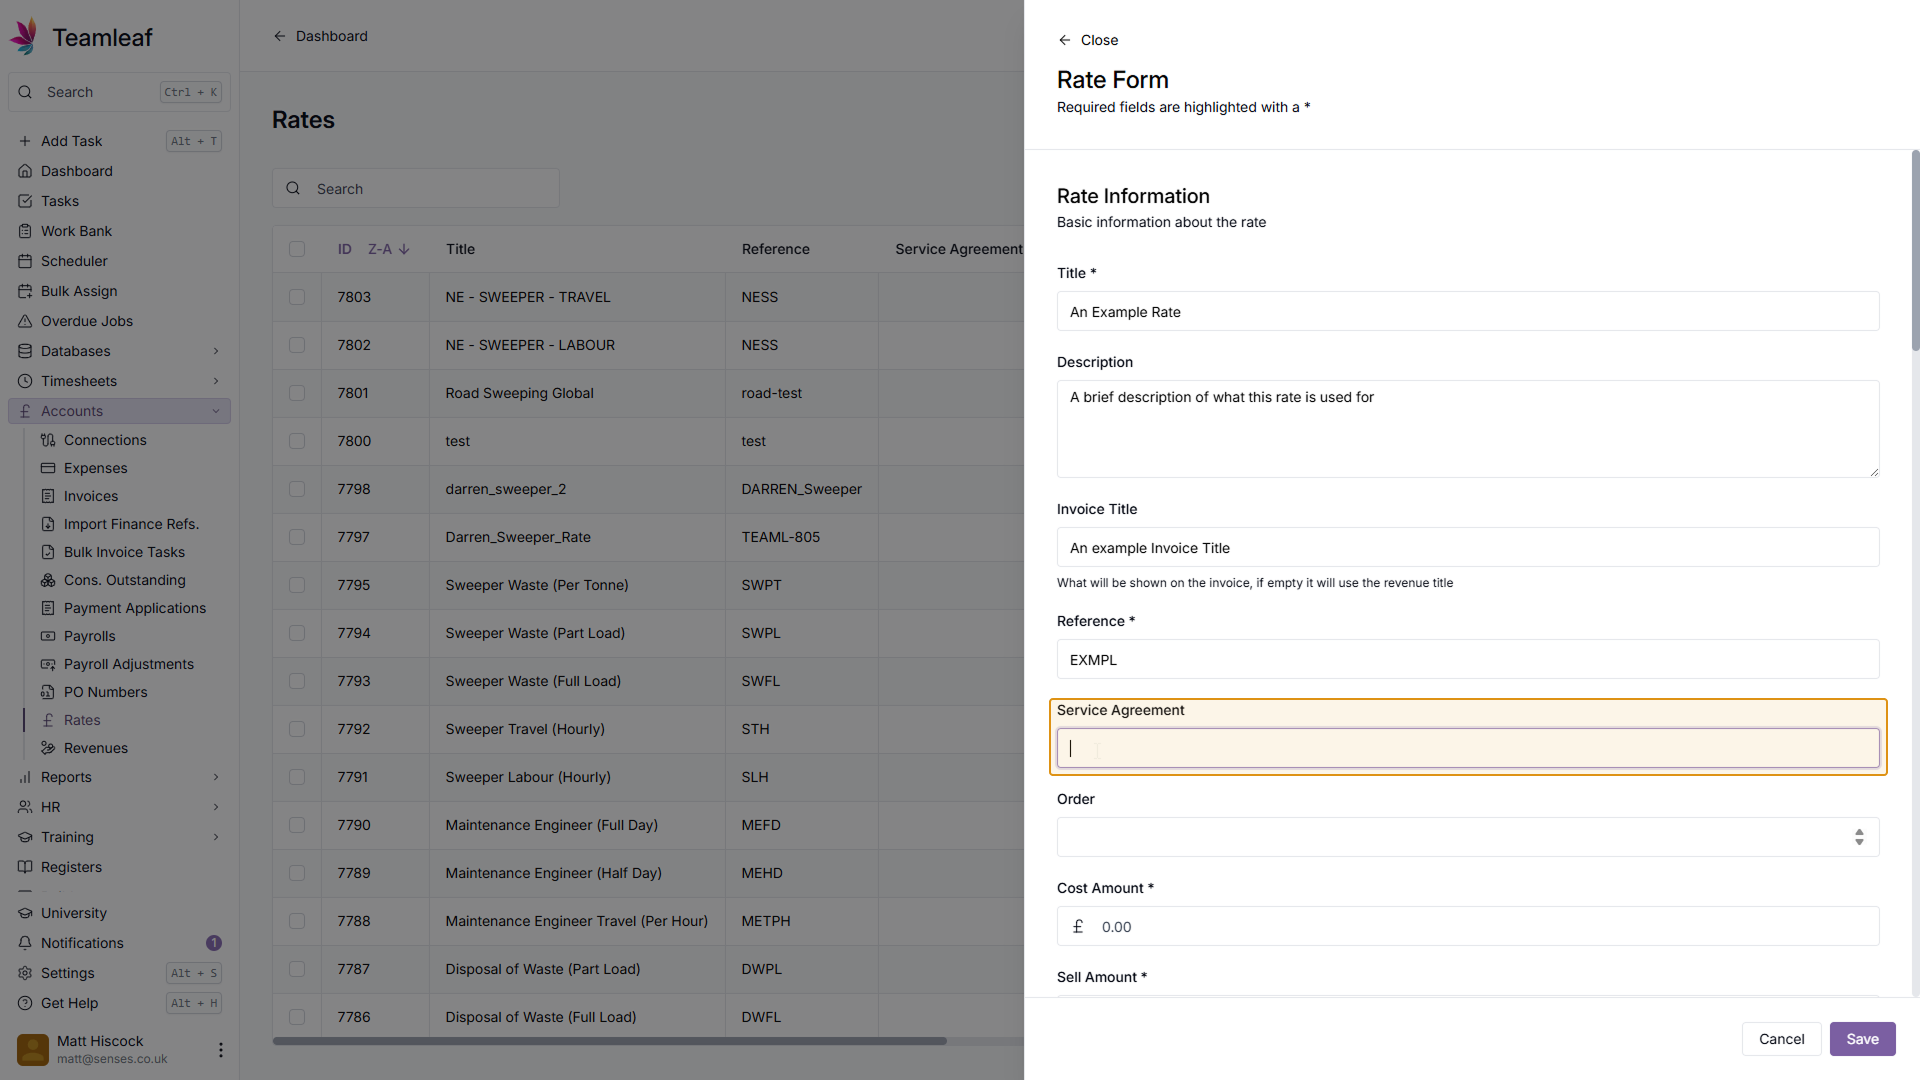
Task: Tick the checkbox for Sweeper Waste (Per Tonne)
Action: [x=297, y=585]
